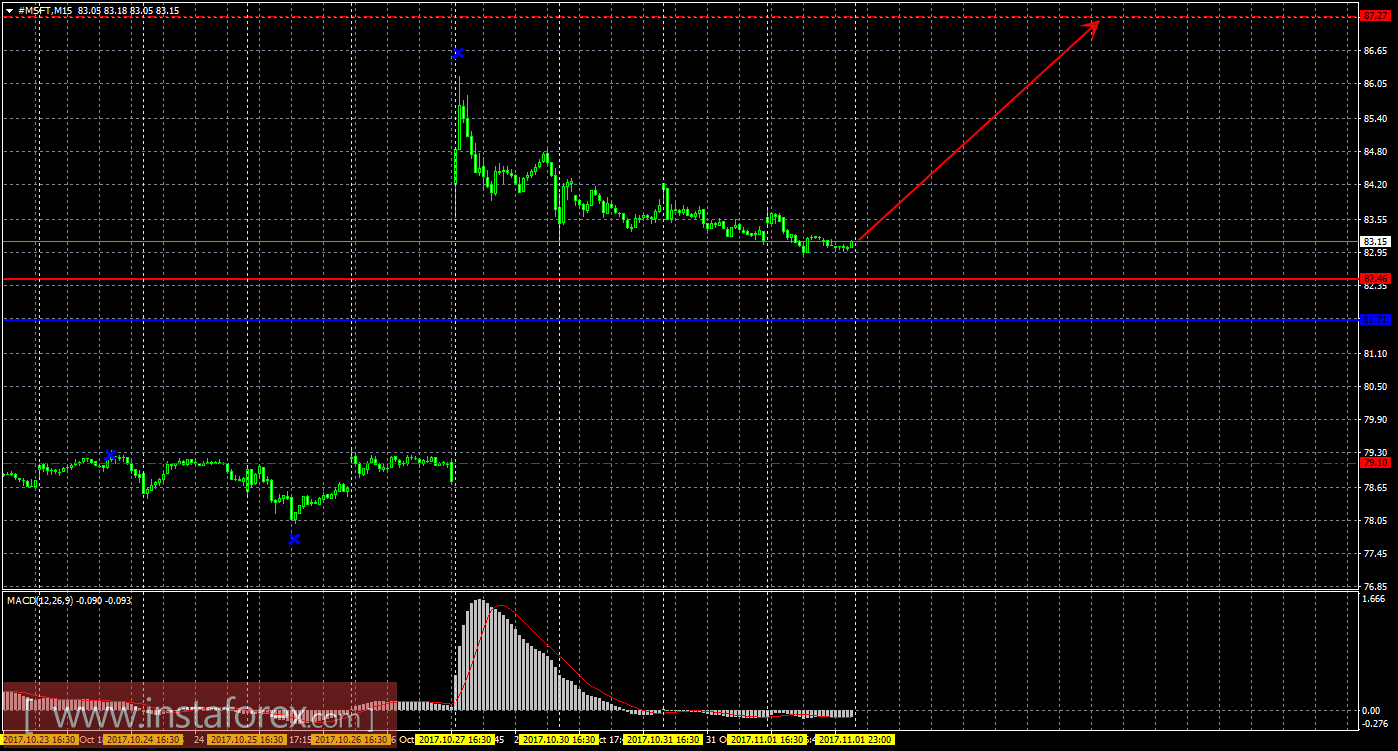Click the 77.45 price axis value

click(1376, 554)
